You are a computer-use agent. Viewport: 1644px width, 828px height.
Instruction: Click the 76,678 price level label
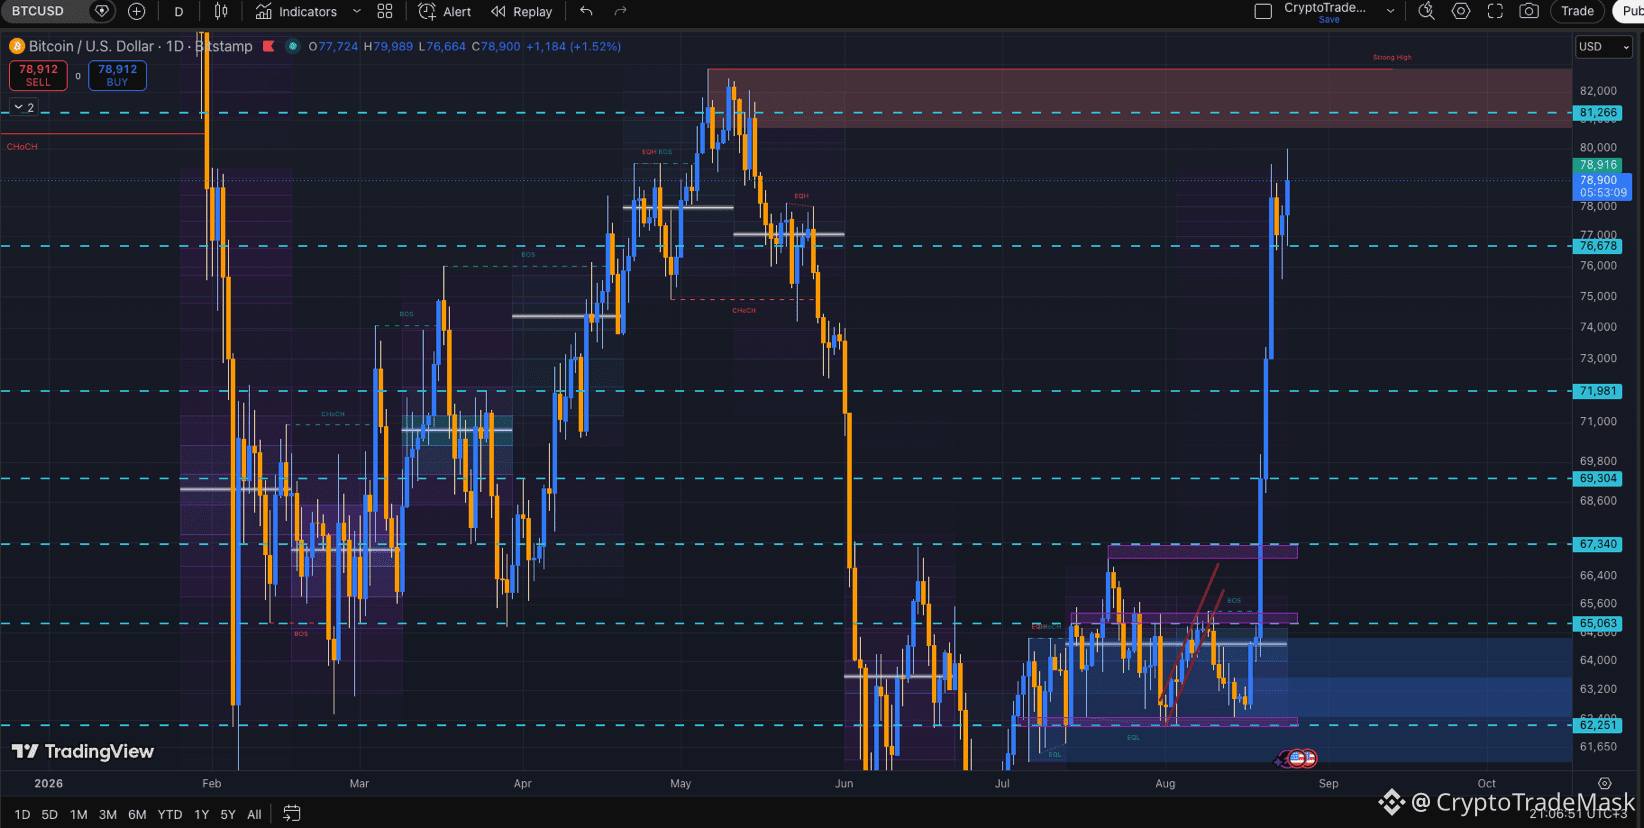pos(1598,246)
